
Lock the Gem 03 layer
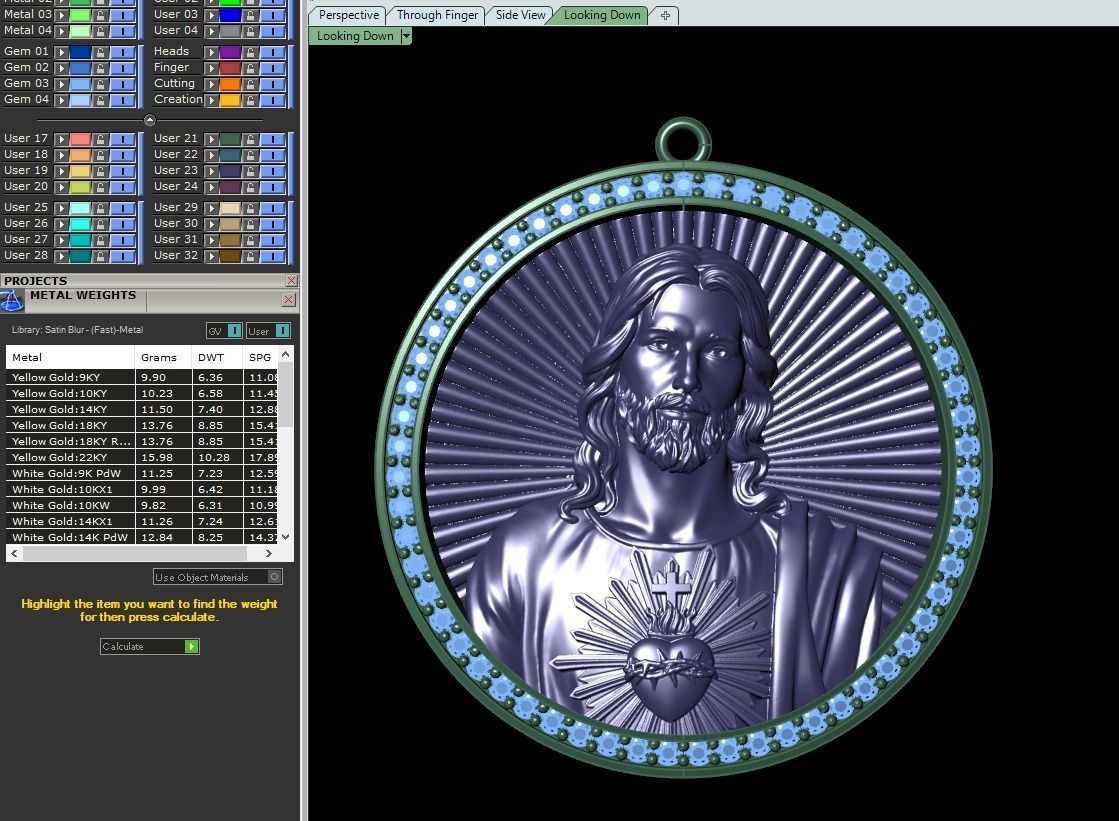pos(101,84)
